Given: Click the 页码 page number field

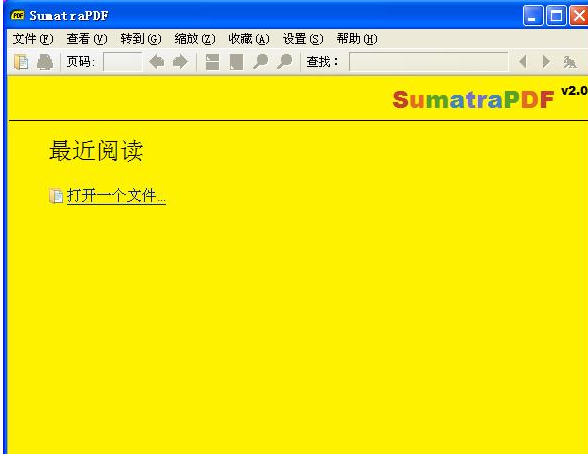Looking at the screenshot, I should pyautogui.click(x=123, y=62).
